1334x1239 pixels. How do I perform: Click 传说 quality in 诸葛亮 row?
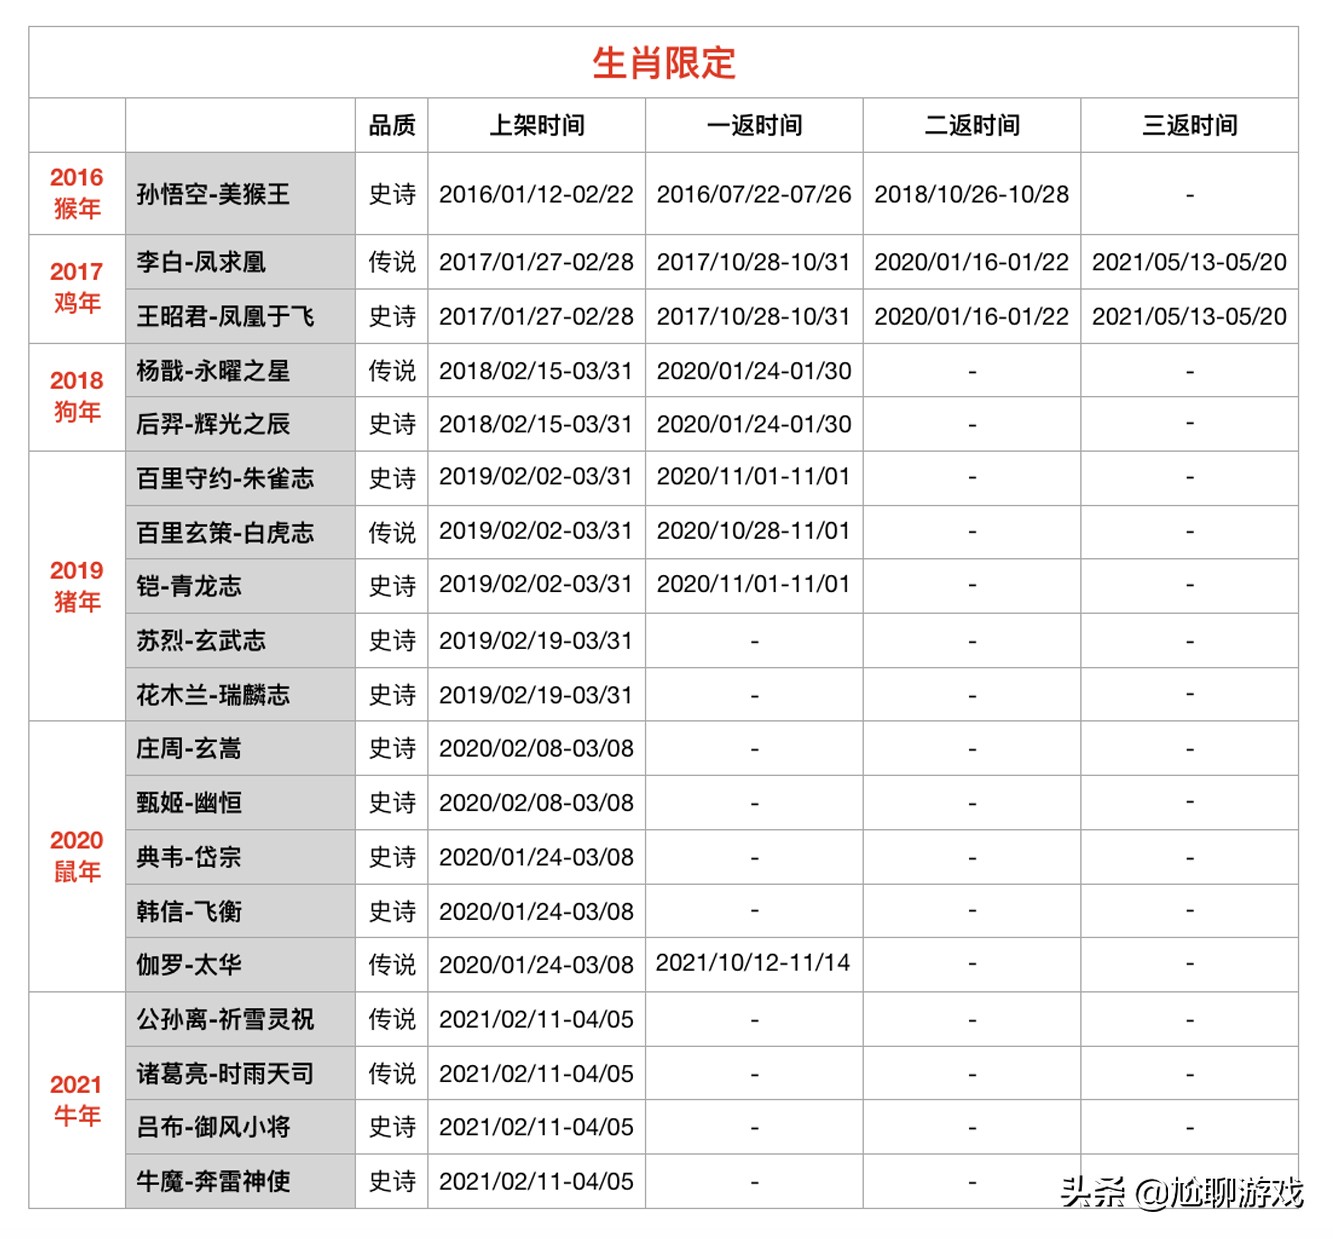pyautogui.click(x=392, y=1073)
